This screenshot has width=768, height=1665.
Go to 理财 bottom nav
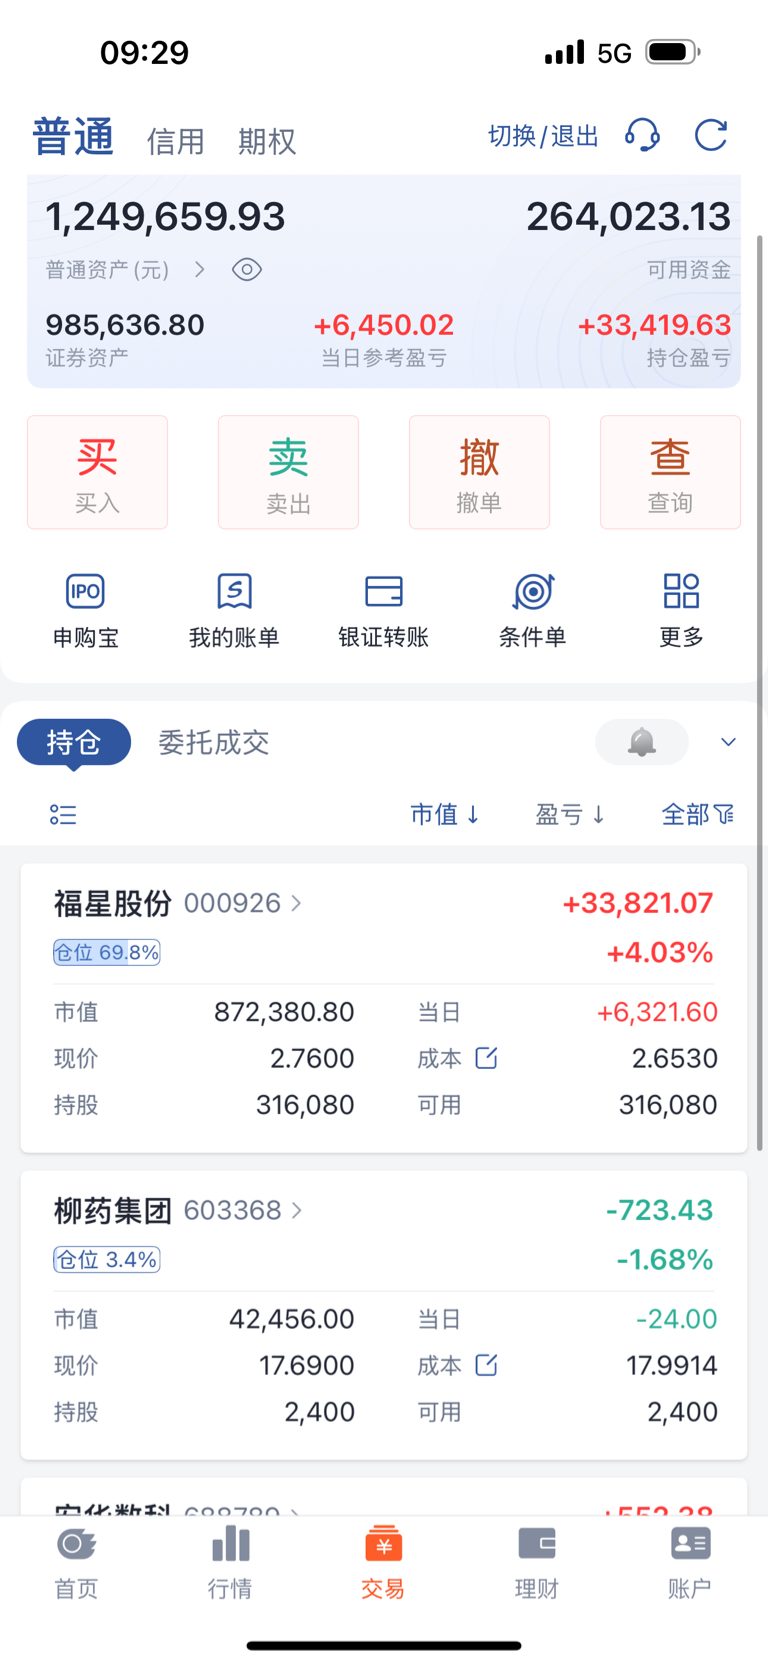(536, 1563)
